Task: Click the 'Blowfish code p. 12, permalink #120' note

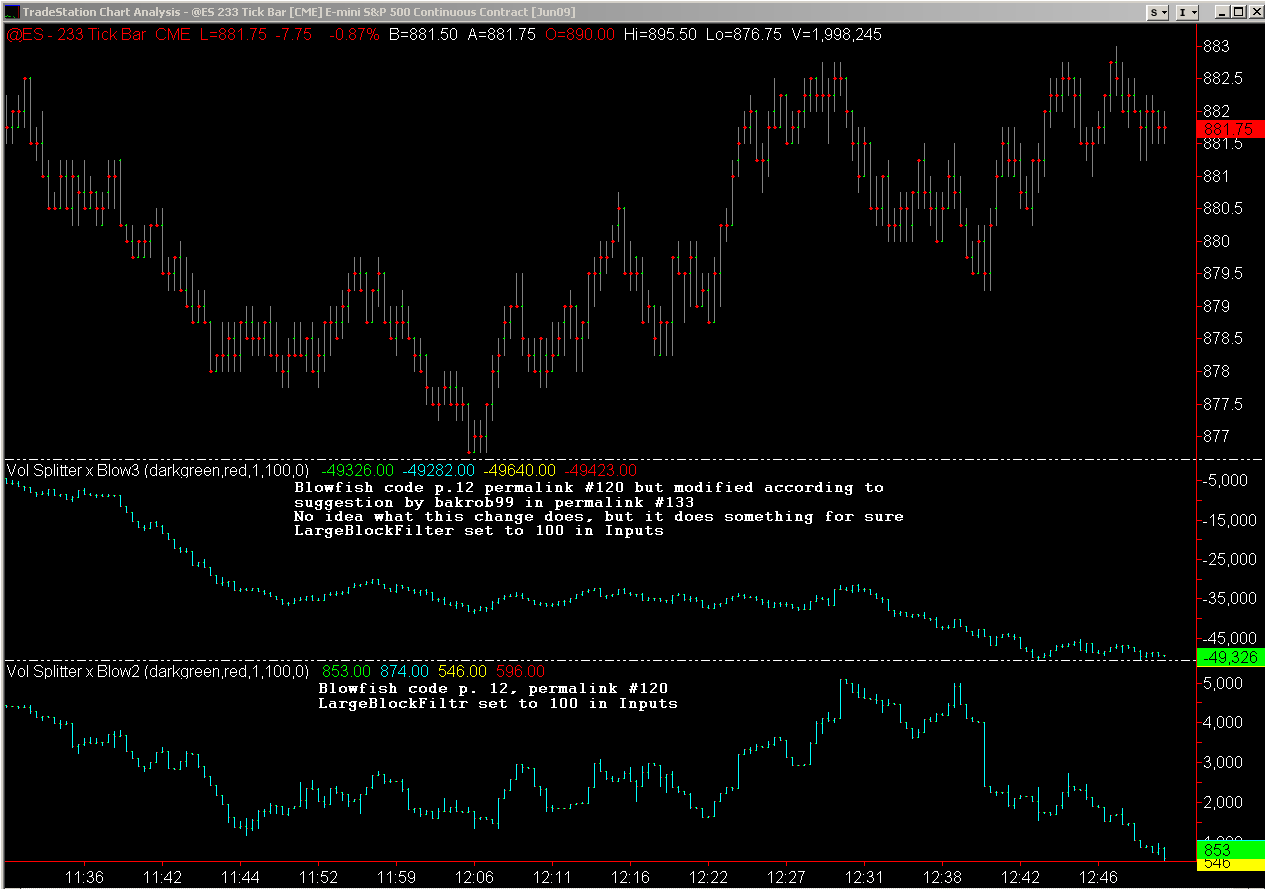Action: click(493, 688)
